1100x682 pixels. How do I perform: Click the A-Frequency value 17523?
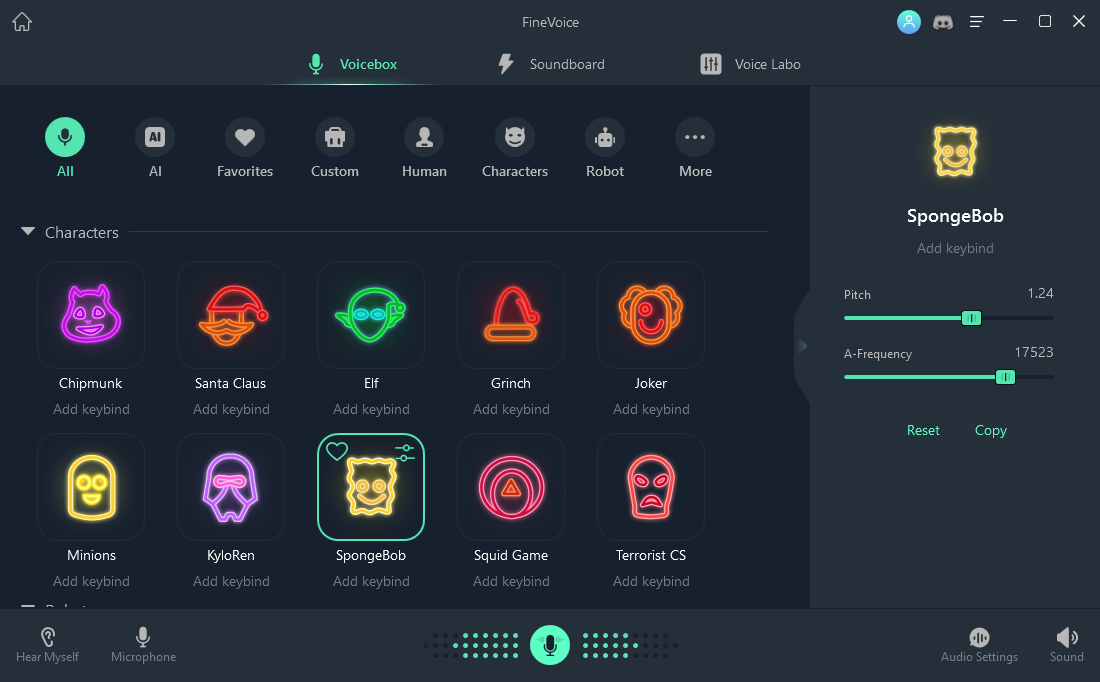[1033, 352]
